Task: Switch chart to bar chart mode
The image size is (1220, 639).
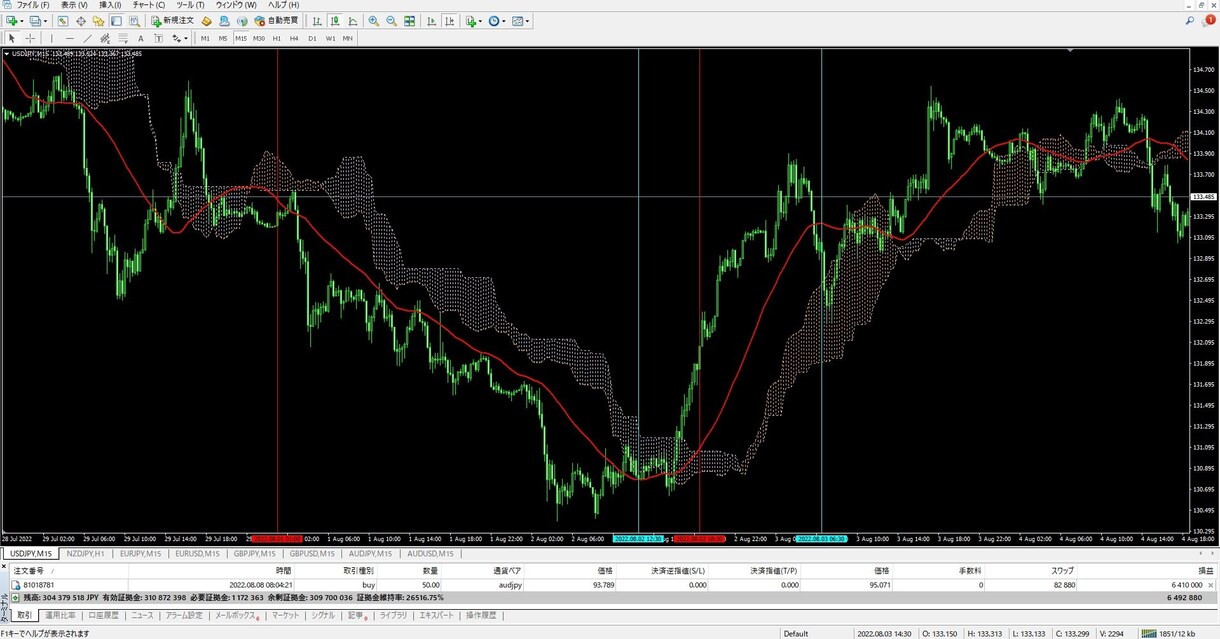Action: pyautogui.click(x=317, y=20)
